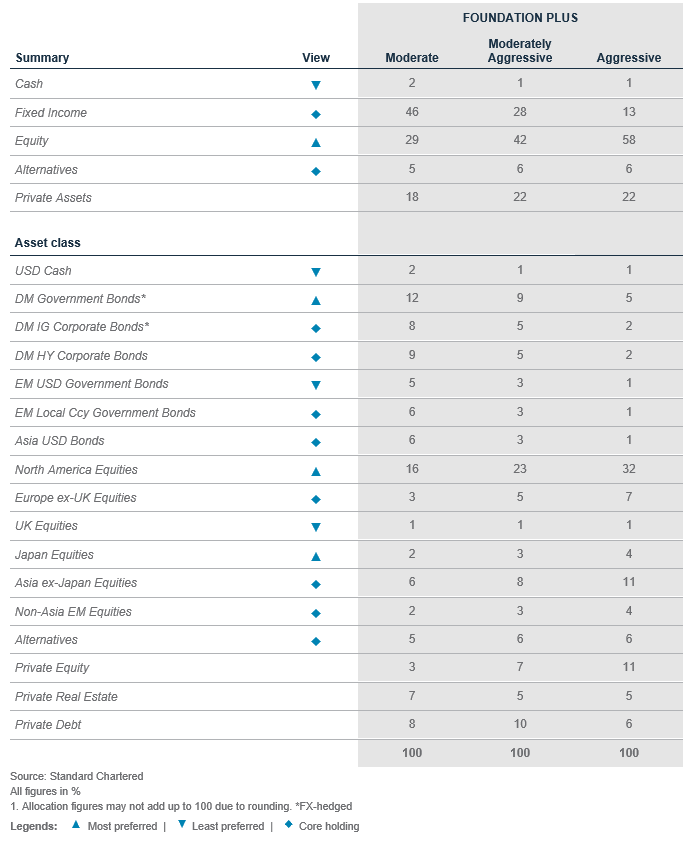
Task: Click the Source: Standard Chartered text
Action: [77, 776]
